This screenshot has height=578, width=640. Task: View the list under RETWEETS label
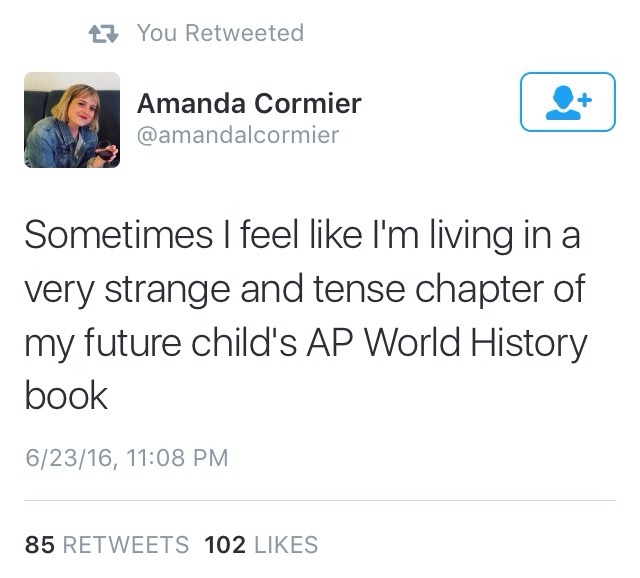pyautogui.click(x=125, y=545)
